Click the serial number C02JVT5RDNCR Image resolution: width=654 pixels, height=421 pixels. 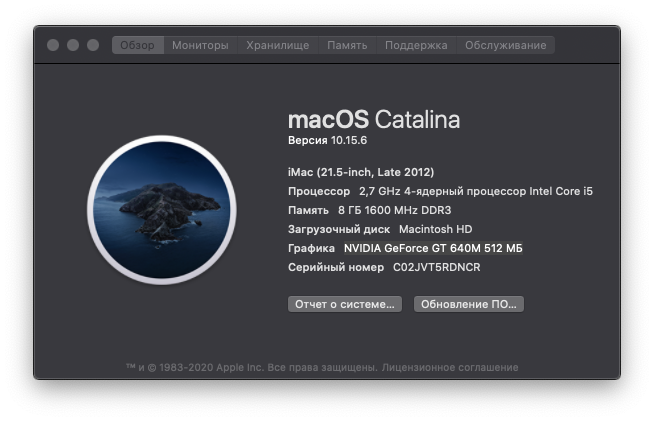pos(437,267)
